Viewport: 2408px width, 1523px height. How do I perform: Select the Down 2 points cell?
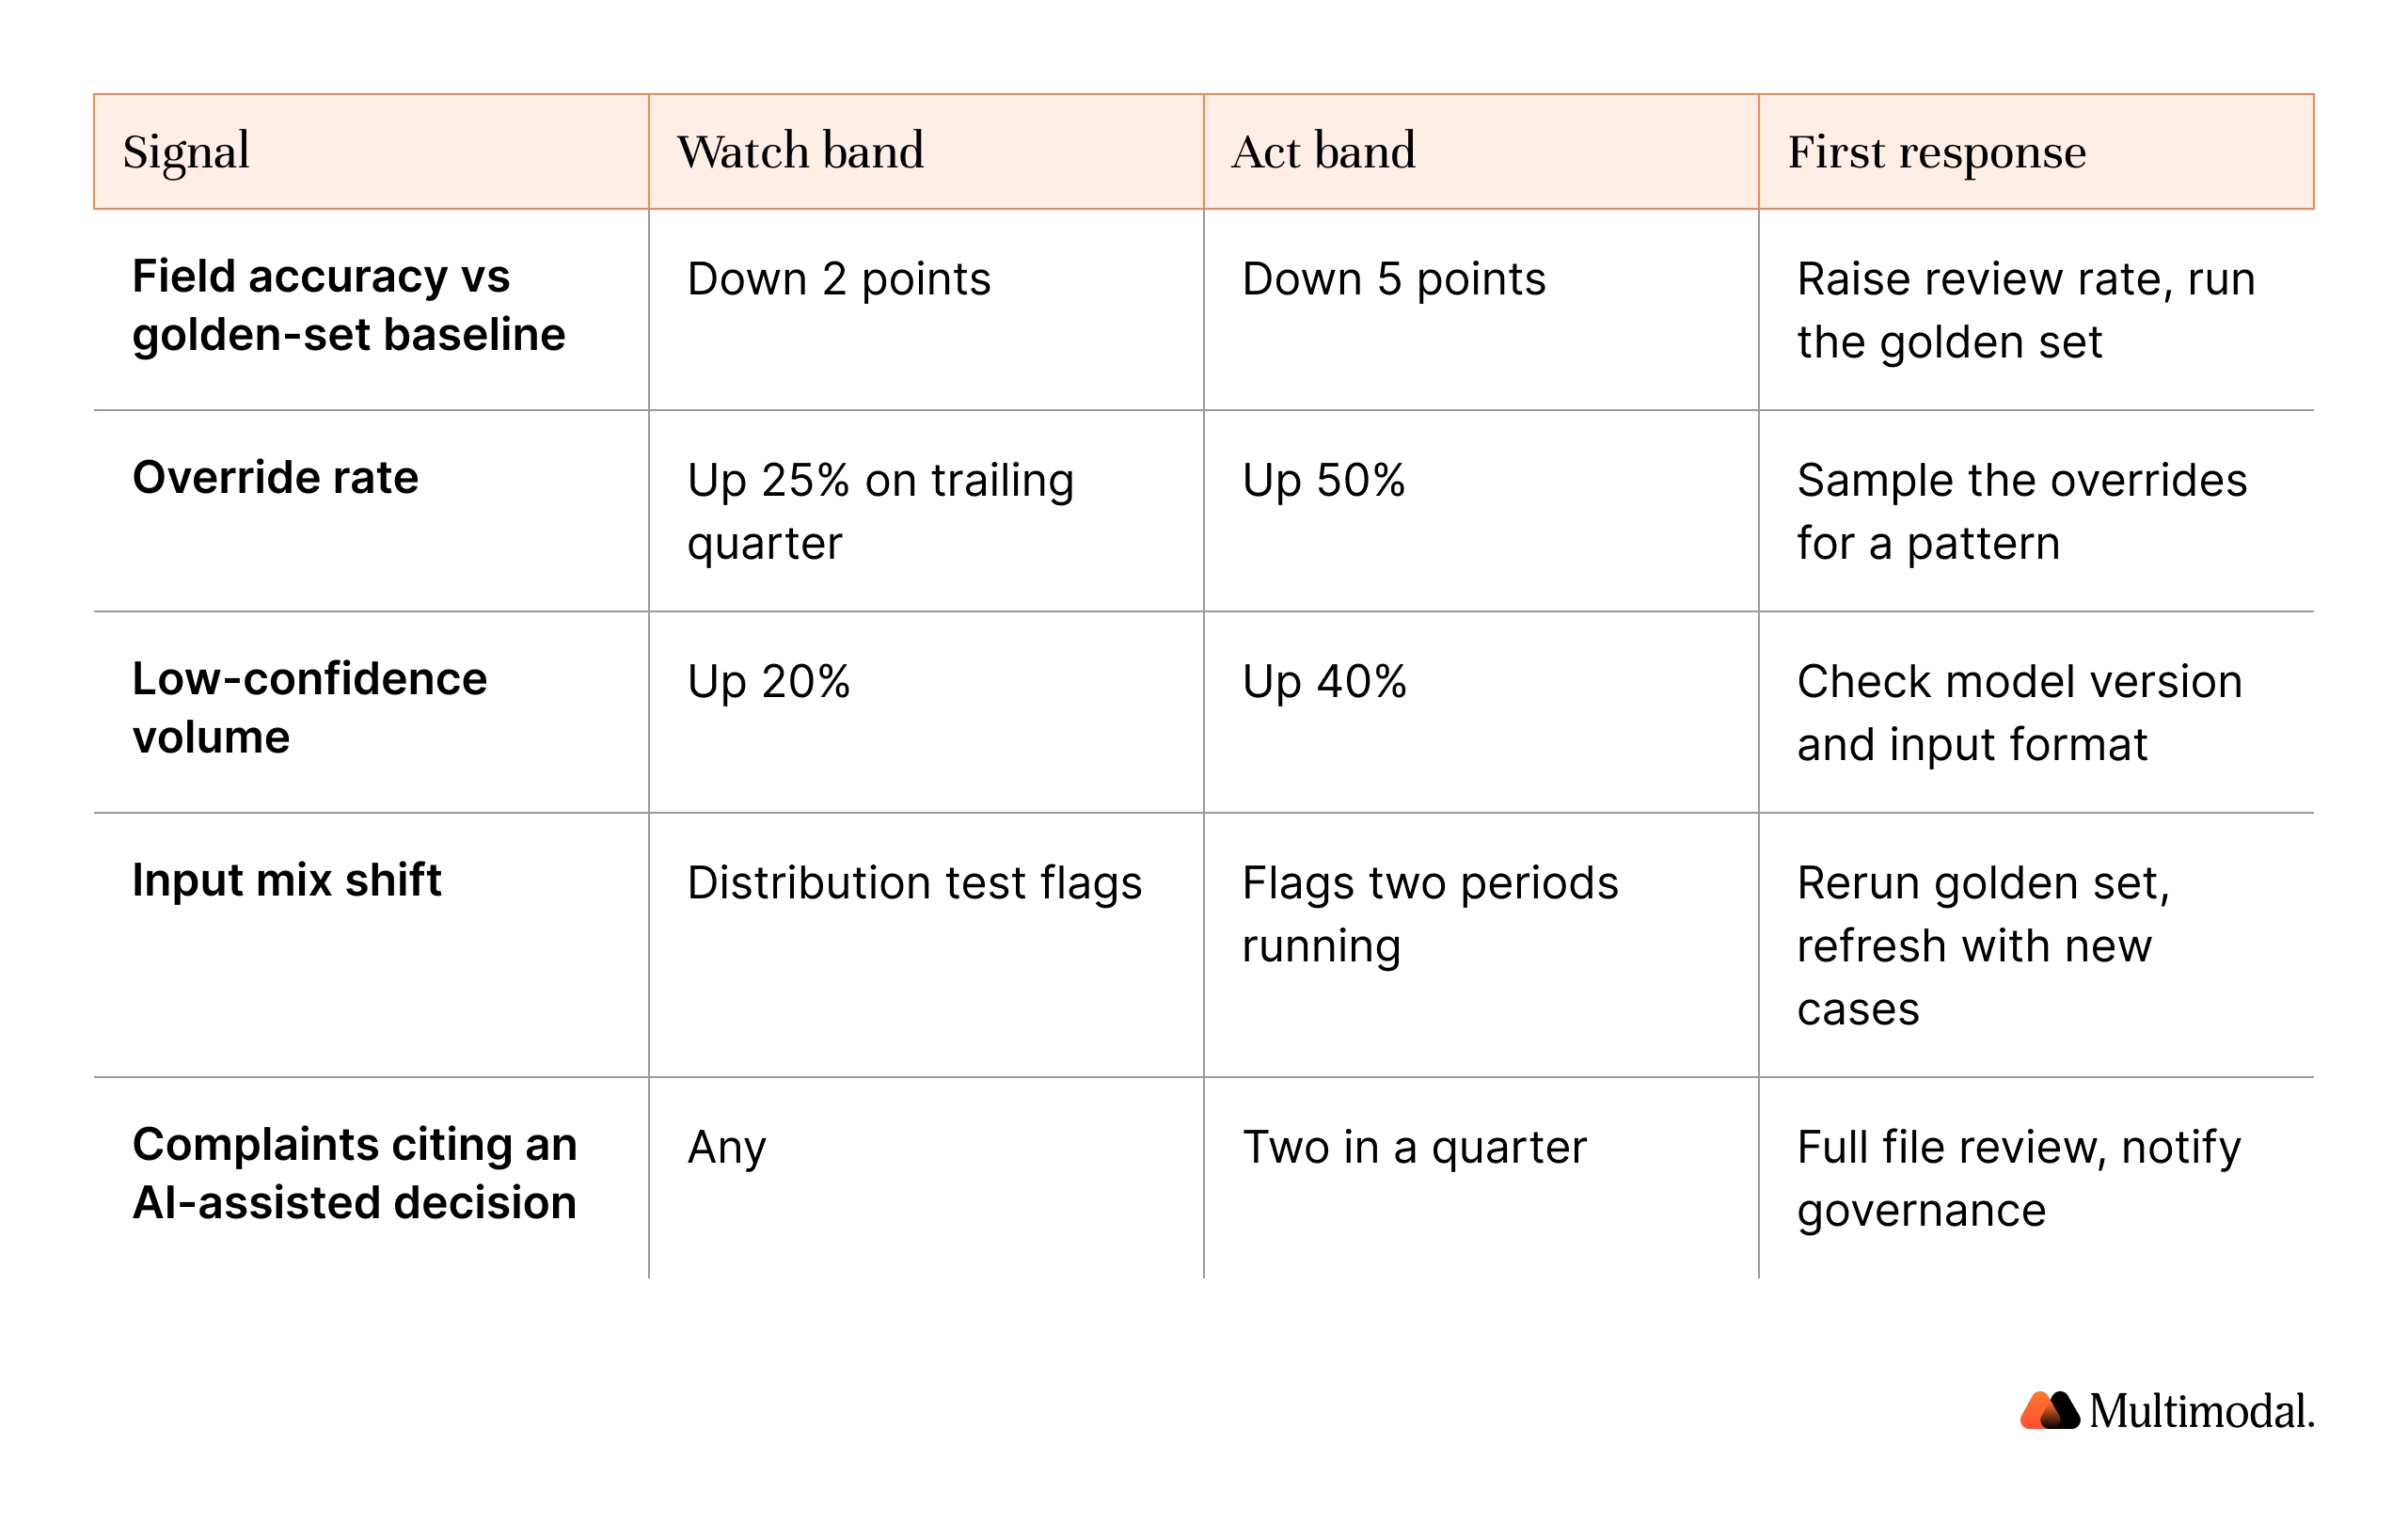838,279
